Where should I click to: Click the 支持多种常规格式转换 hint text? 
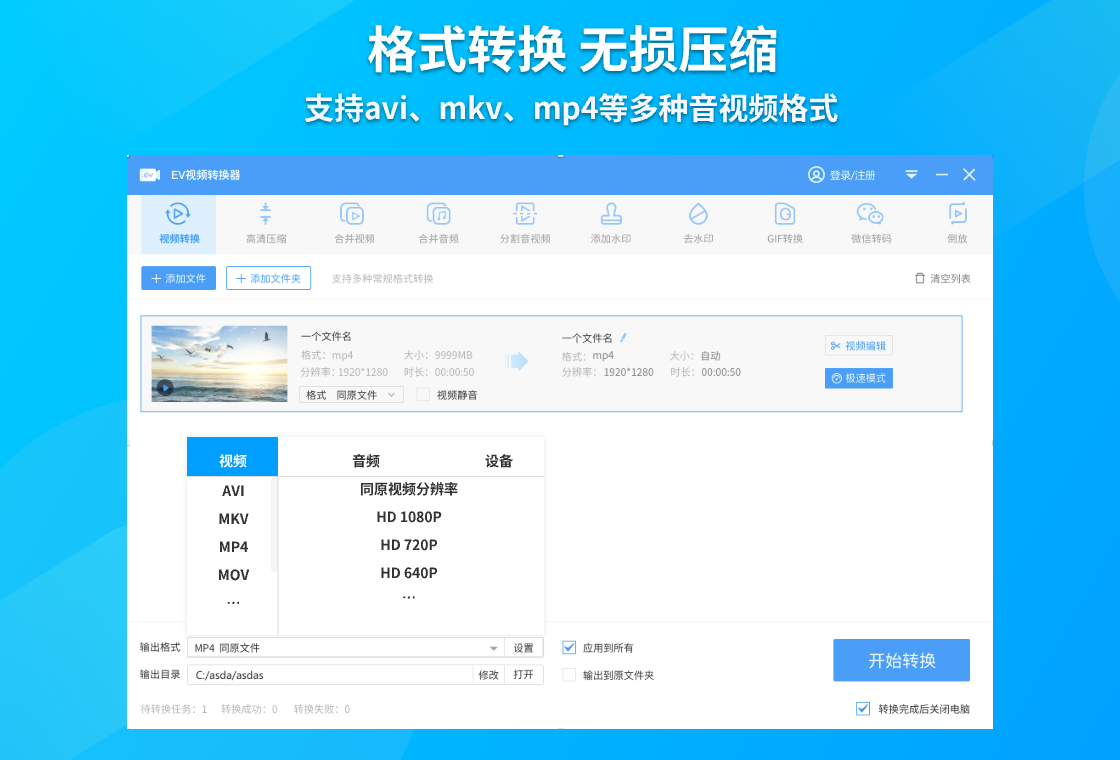click(382, 279)
